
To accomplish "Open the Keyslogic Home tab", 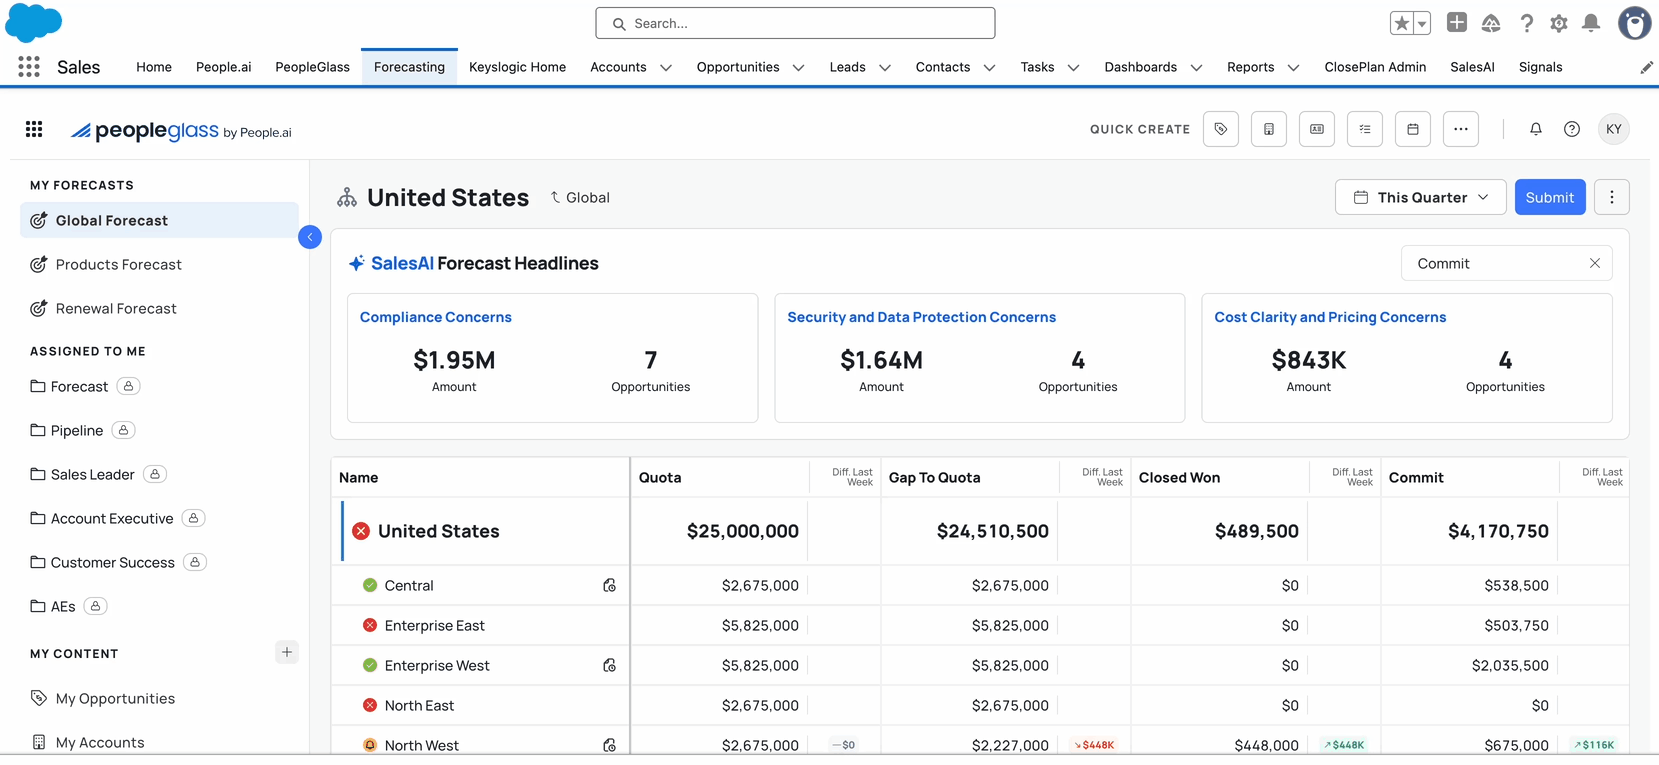I will click(x=517, y=67).
